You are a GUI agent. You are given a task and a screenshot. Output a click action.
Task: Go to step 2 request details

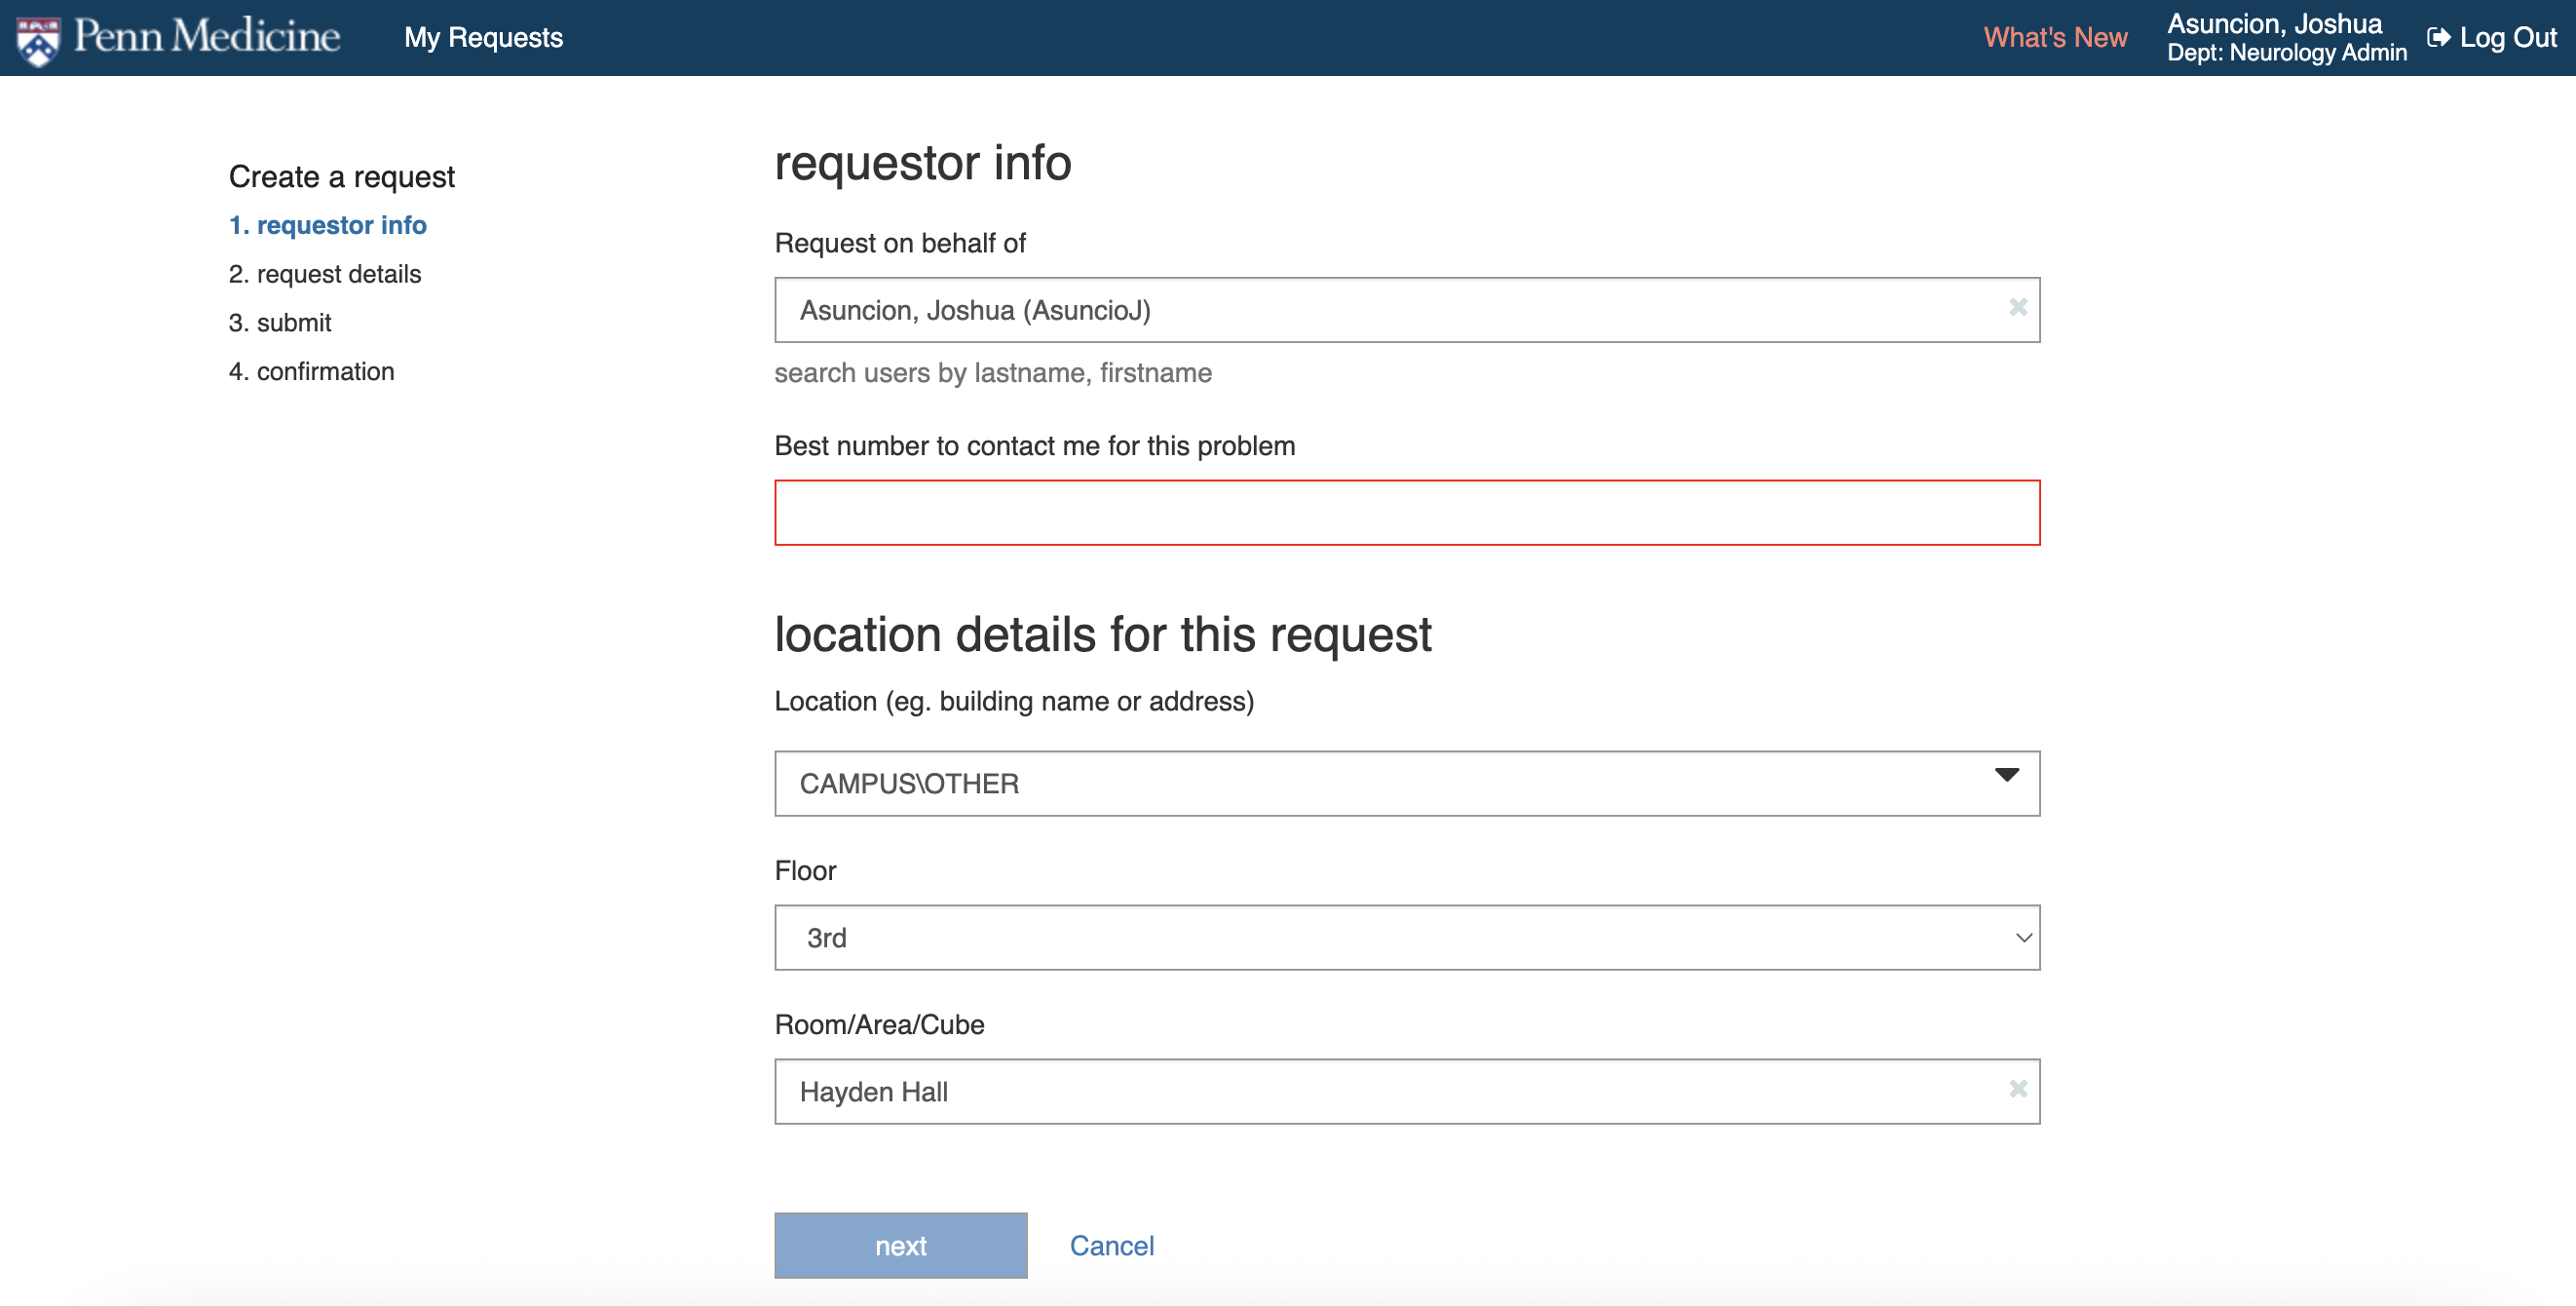(x=325, y=274)
